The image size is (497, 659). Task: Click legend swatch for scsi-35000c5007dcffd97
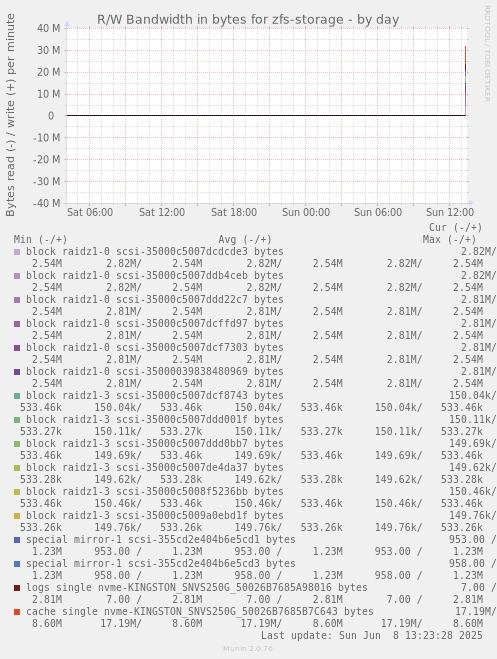click(x=17, y=324)
